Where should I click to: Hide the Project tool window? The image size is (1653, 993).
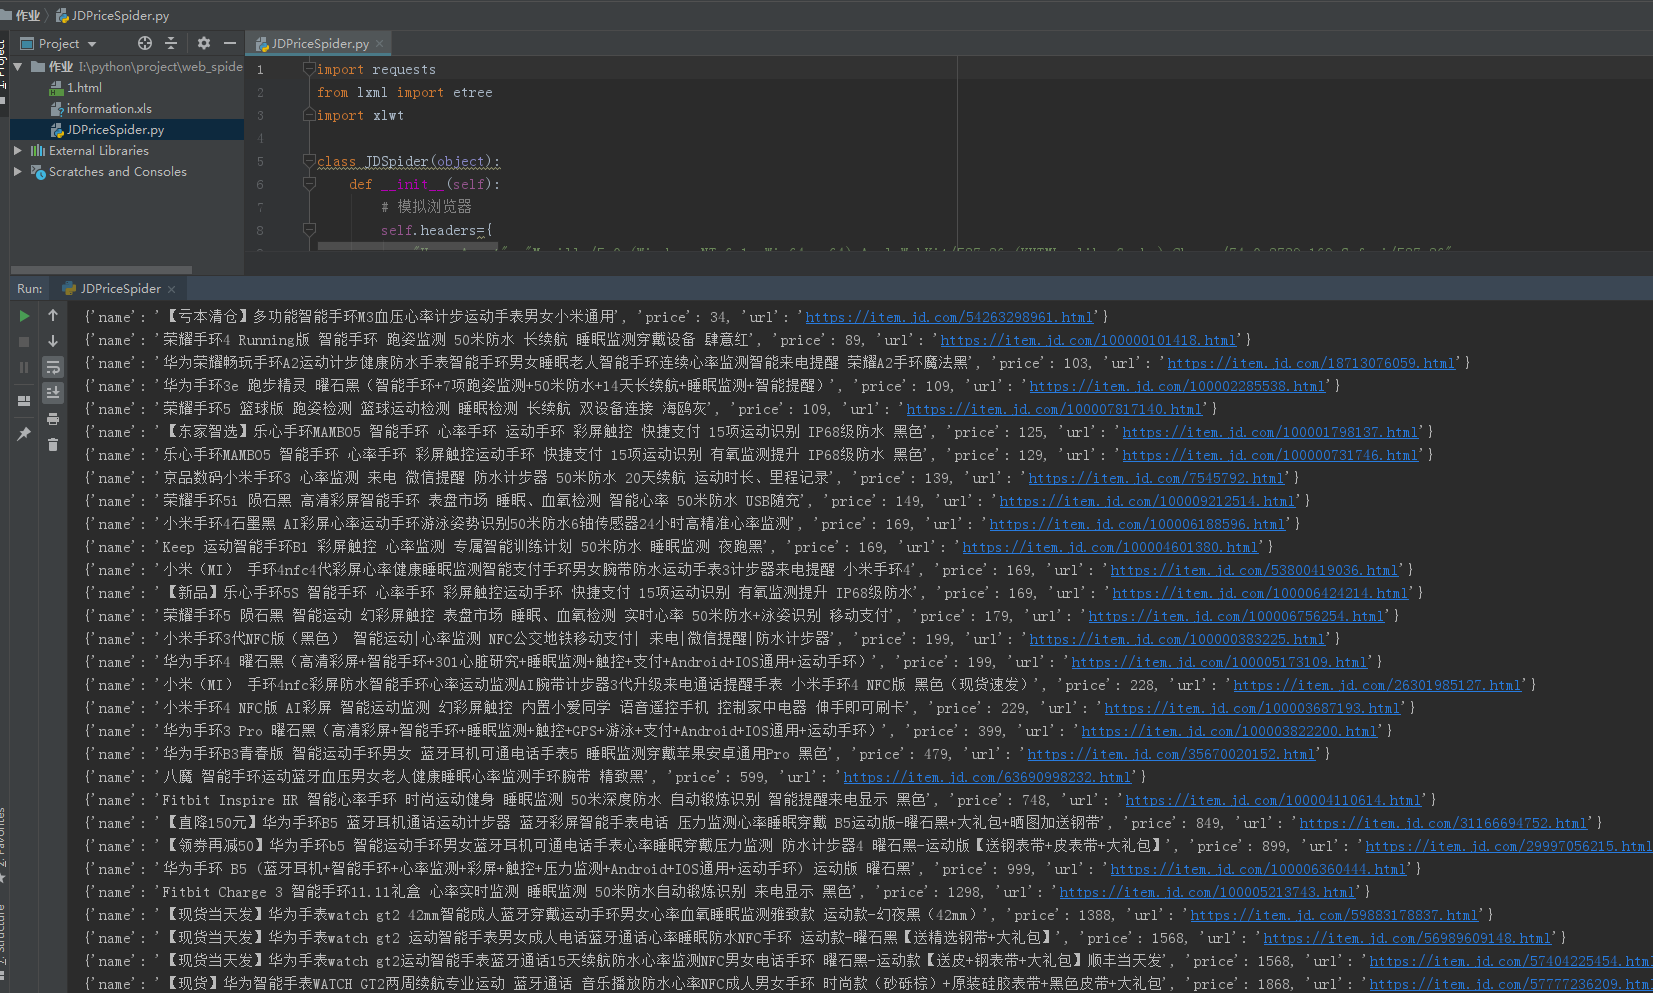click(230, 43)
